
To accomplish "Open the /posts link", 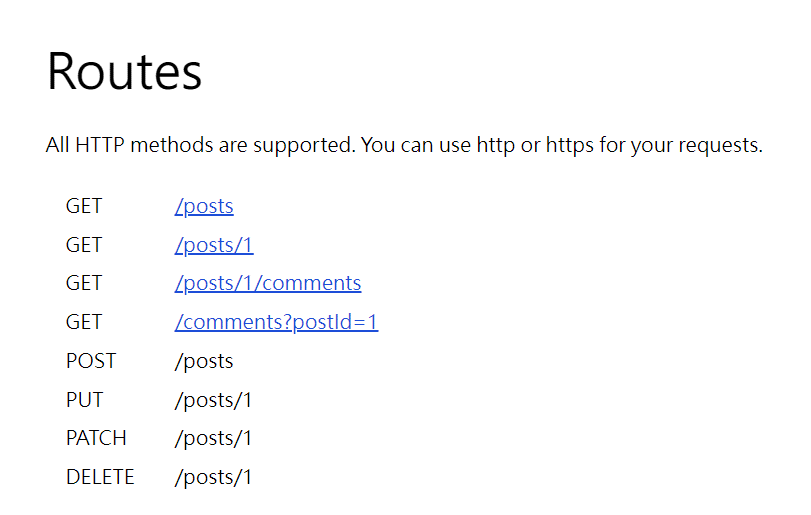I will click(x=204, y=206).
